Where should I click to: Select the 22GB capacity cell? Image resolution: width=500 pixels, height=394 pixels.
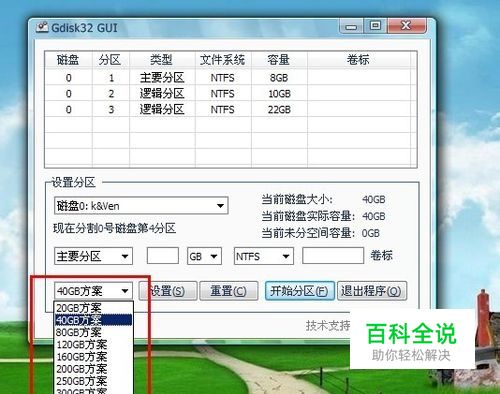[x=279, y=109]
